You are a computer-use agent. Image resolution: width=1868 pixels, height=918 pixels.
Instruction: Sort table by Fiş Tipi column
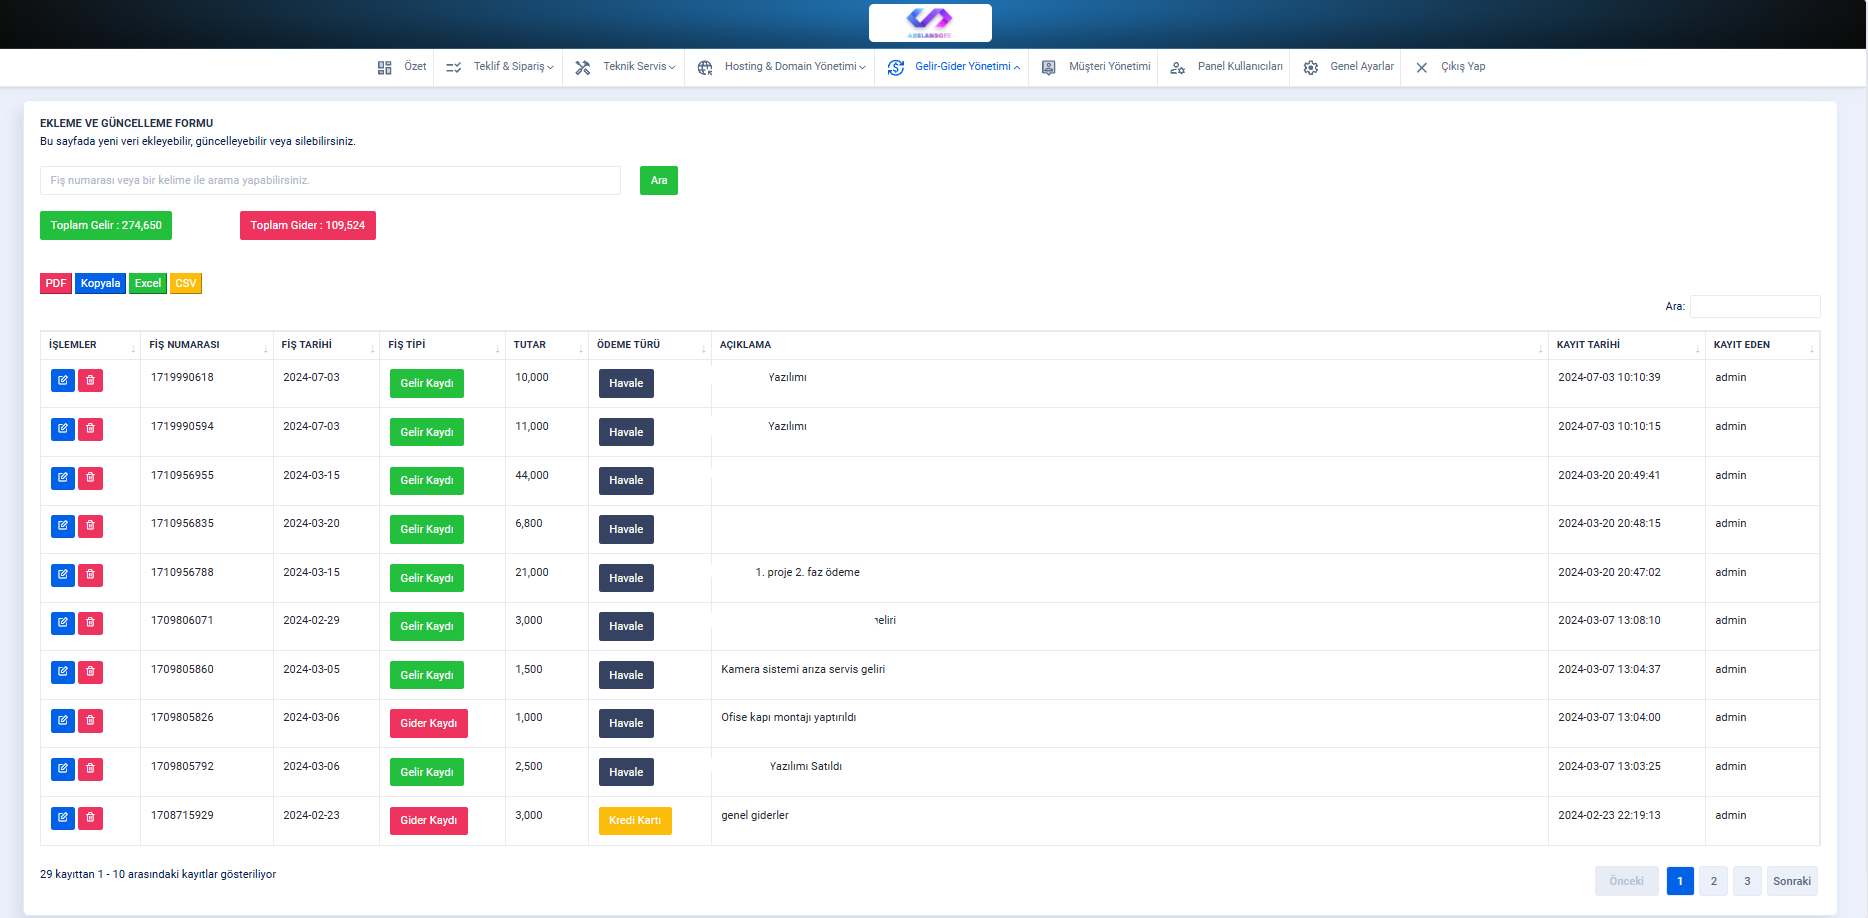[443, 345]
